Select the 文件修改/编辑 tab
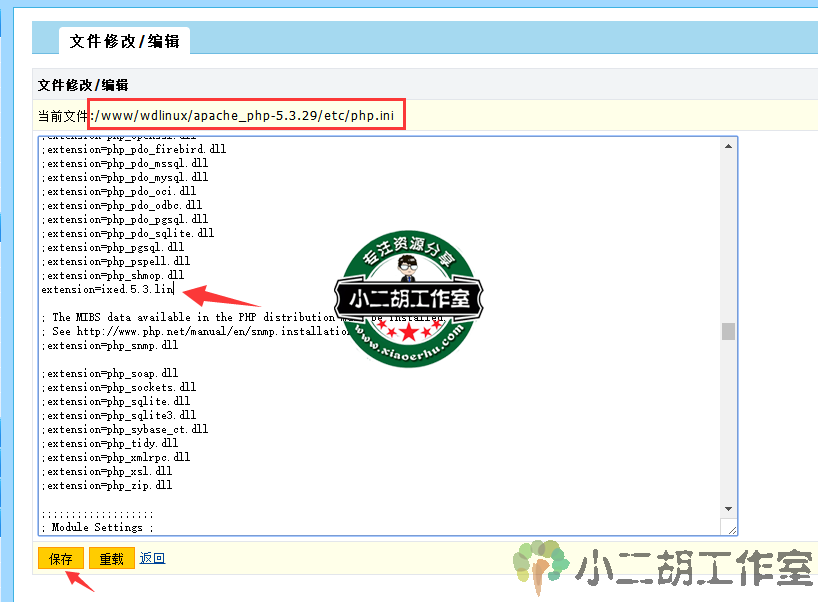Image resolution: width=818 pixels, height=602 pixels. (x=125, y=41)
